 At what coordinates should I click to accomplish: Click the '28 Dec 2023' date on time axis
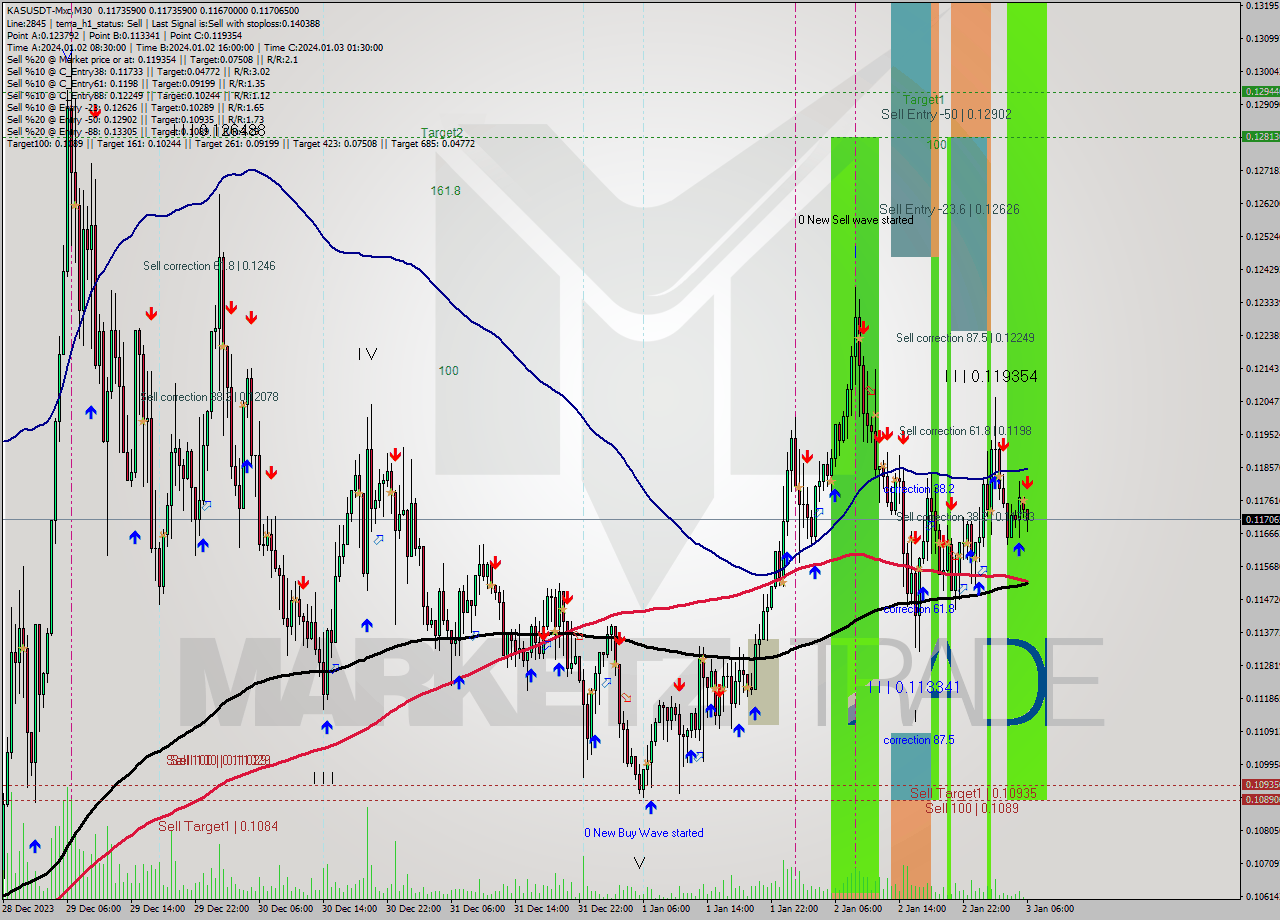[30, 909]
